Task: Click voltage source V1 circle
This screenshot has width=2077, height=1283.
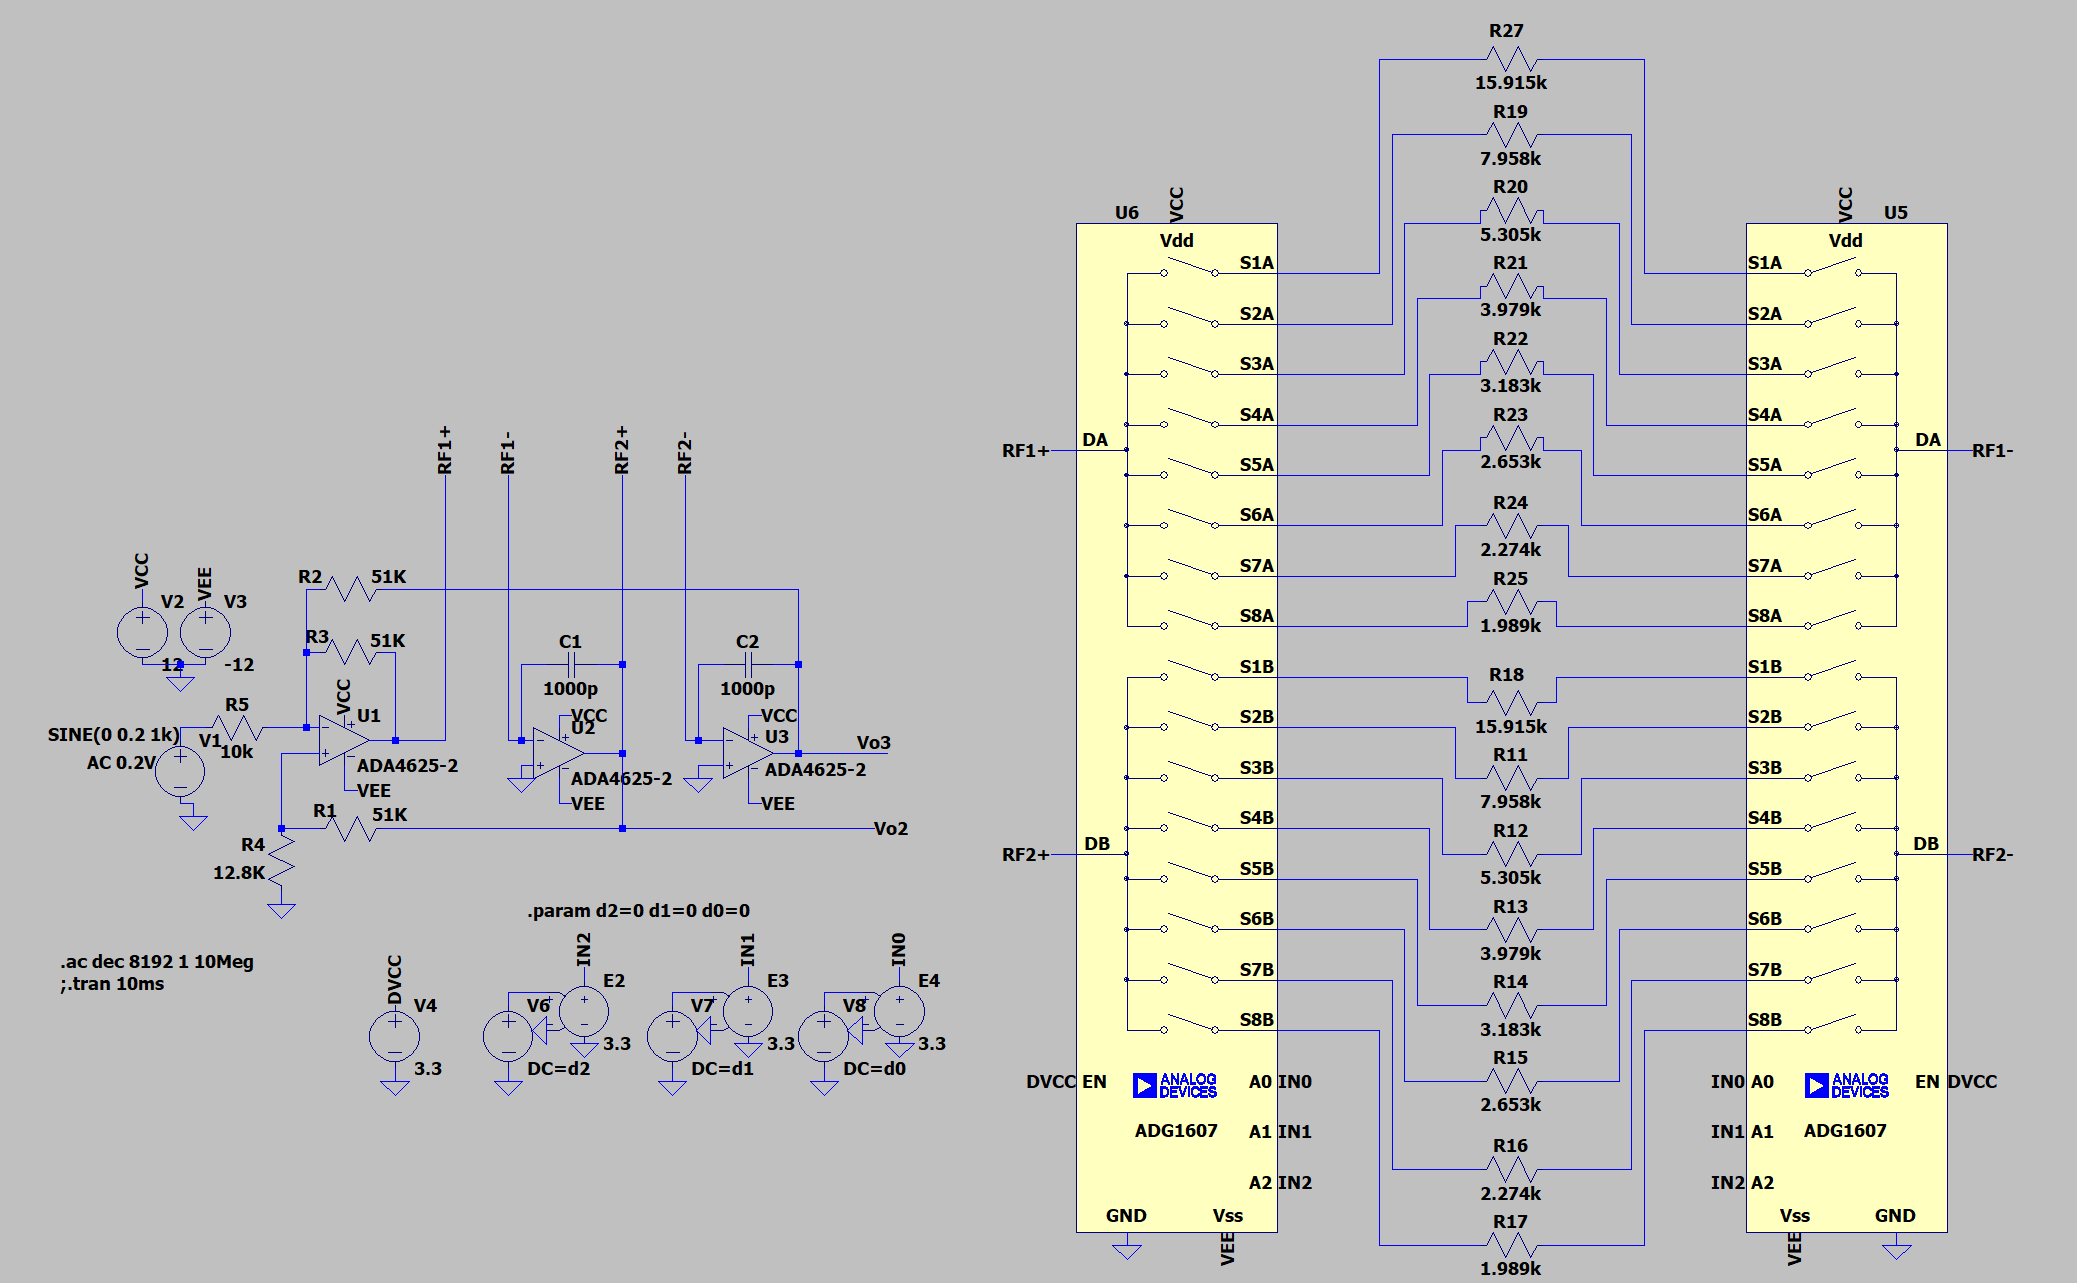Action: pyautogui.click(x=180, y=772)
